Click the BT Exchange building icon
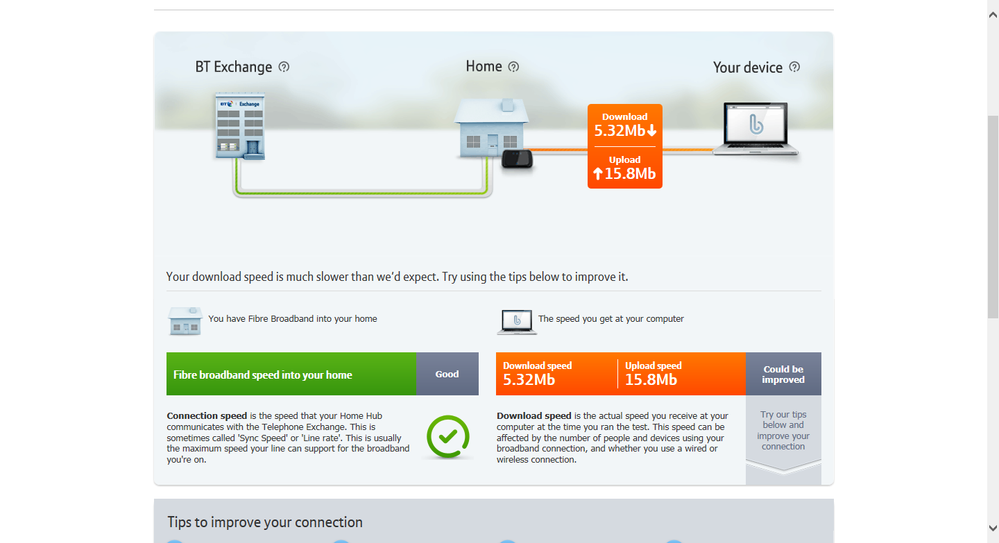 pos(240,126)
